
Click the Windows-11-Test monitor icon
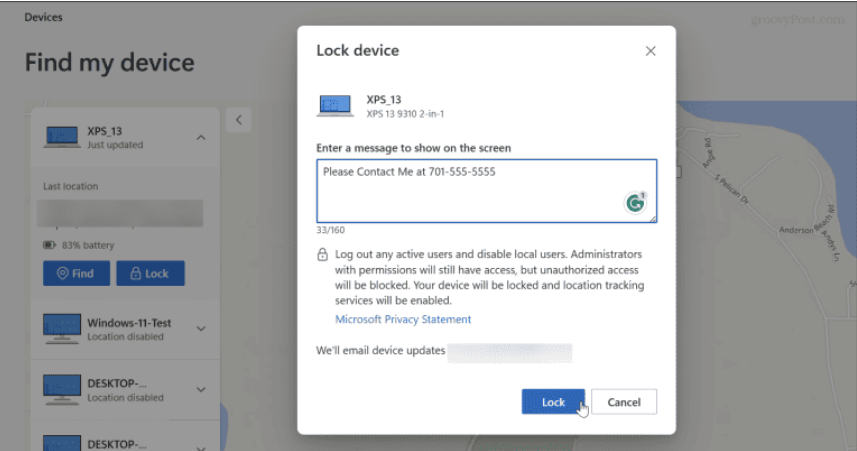click(62, 329)
